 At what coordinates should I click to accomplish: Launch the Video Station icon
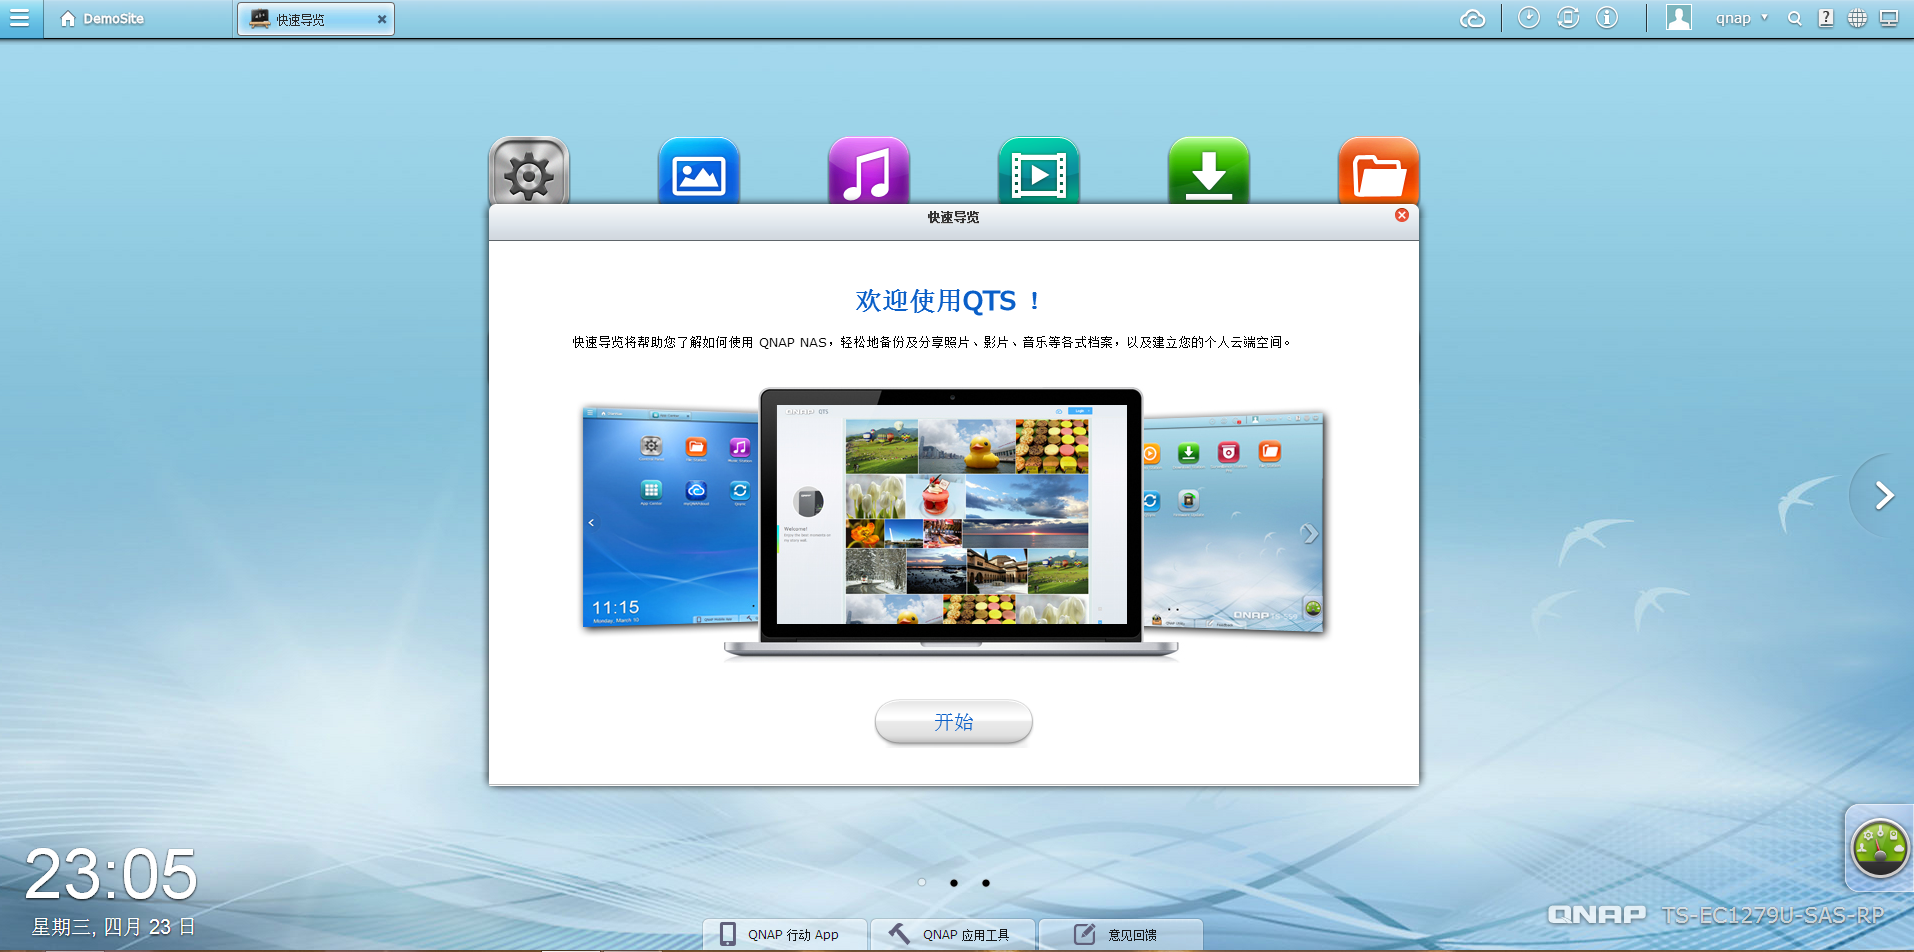1039,171
